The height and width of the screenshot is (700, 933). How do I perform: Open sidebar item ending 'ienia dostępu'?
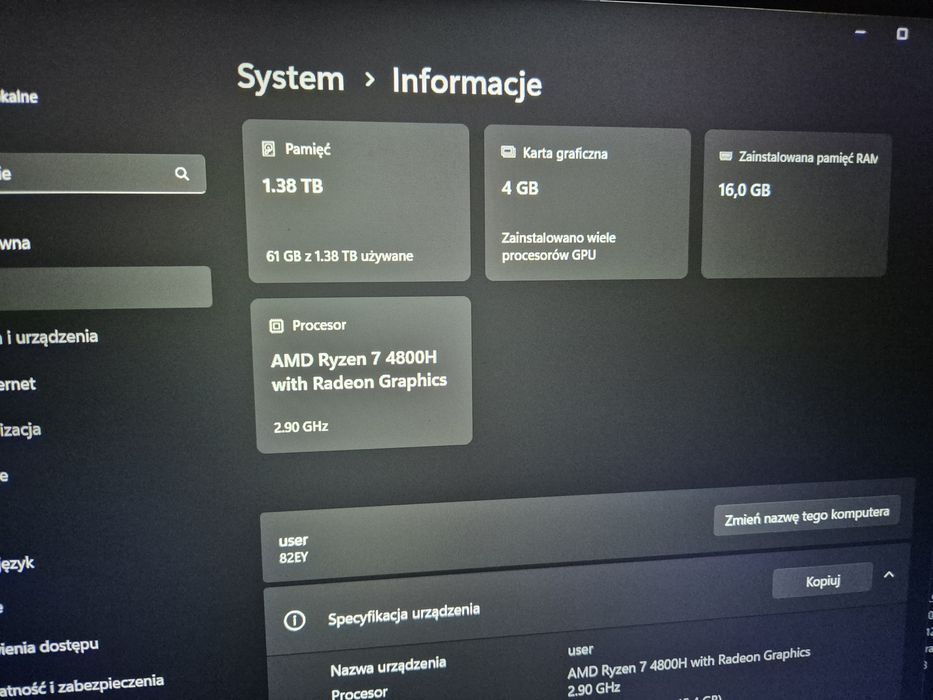tap(49, 646)
